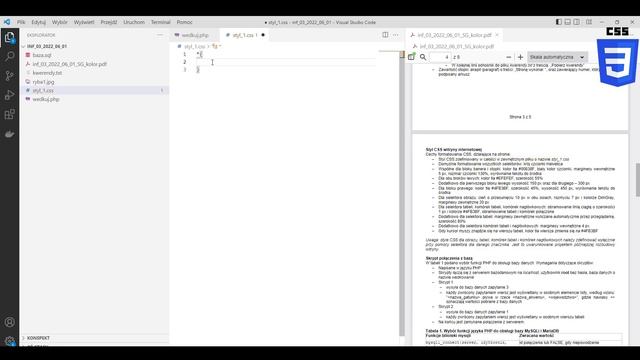Open the Source Control view
Image resolution: width=640 pixels, height=360 pixels.
pyautogui.click(x=9, y=76)
